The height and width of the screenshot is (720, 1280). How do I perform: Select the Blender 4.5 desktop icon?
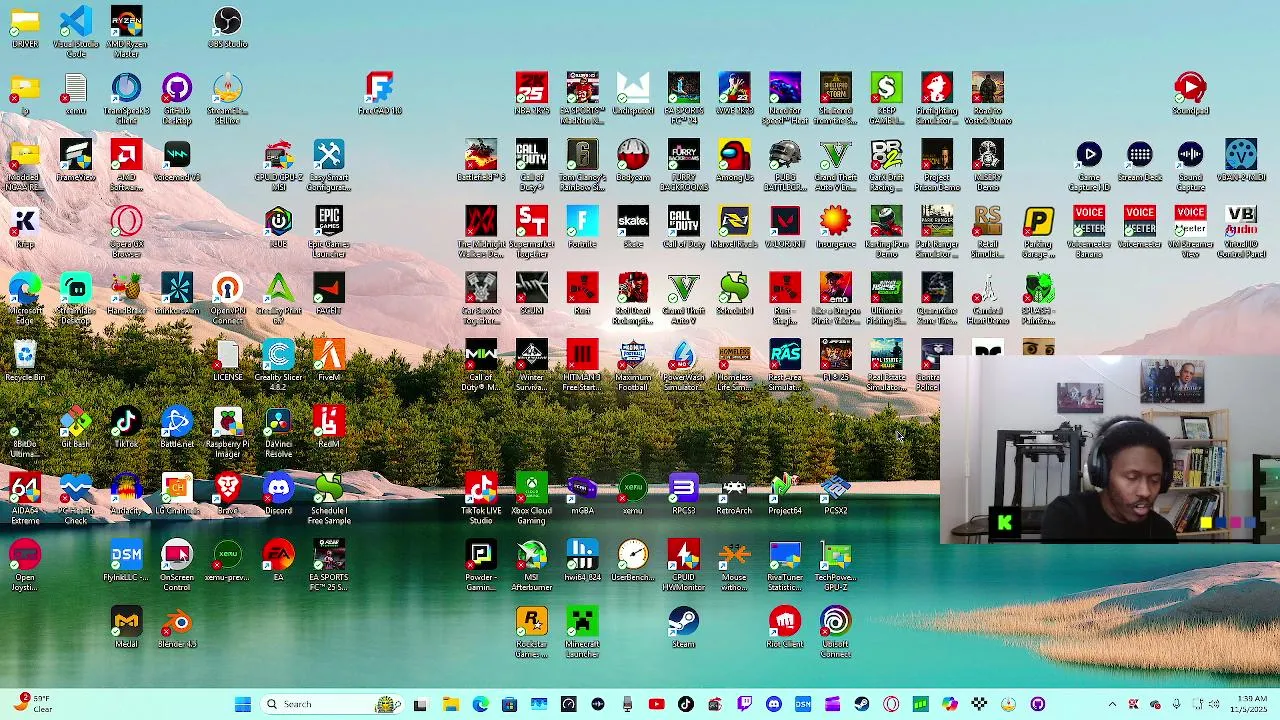pos(177,629)
